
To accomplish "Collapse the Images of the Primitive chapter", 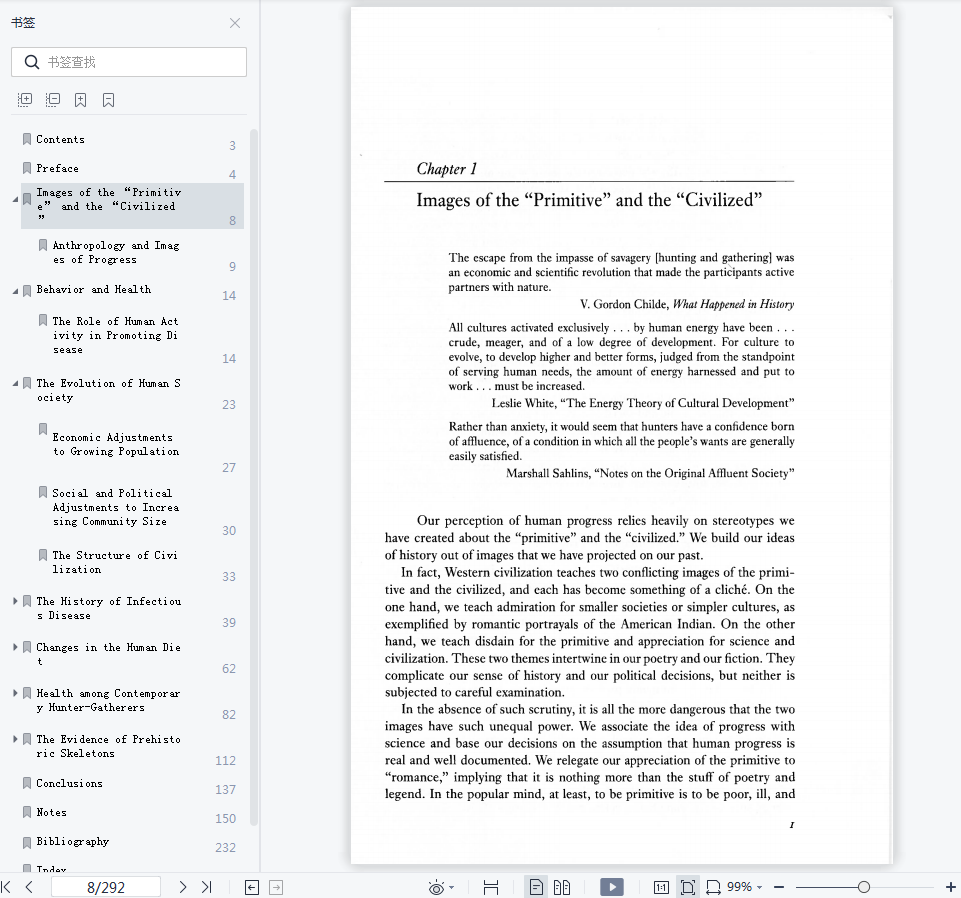I will 15,199.
